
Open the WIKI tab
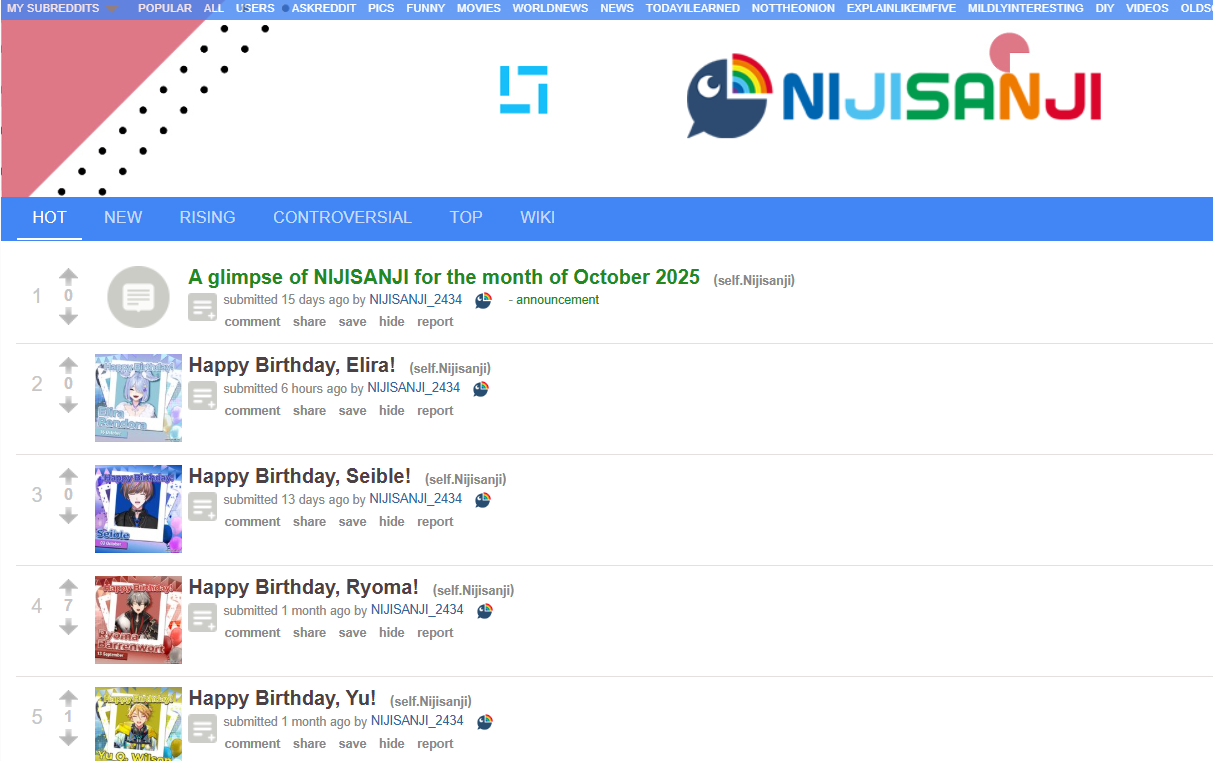537,217
